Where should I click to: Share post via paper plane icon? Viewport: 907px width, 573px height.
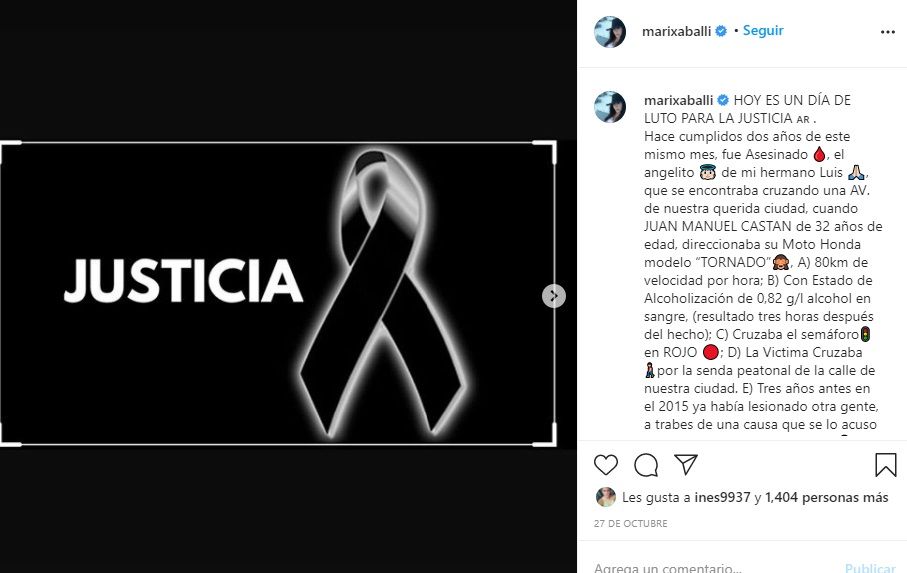[685, 464]
